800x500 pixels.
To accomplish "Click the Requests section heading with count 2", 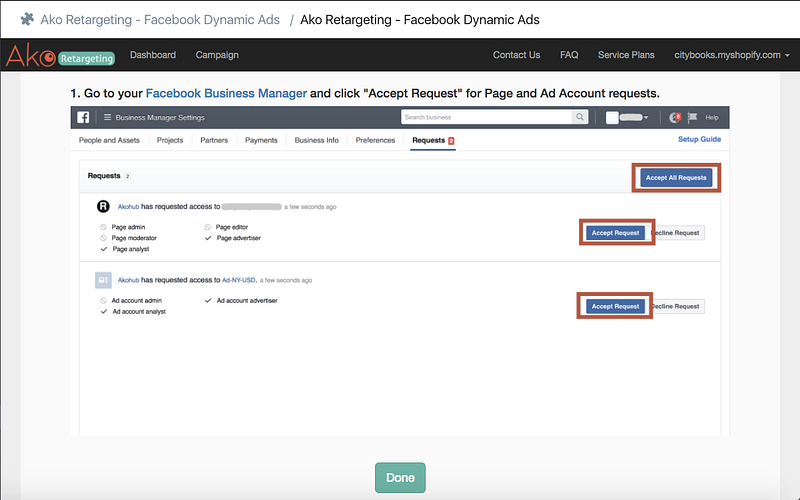I will 109,176.
